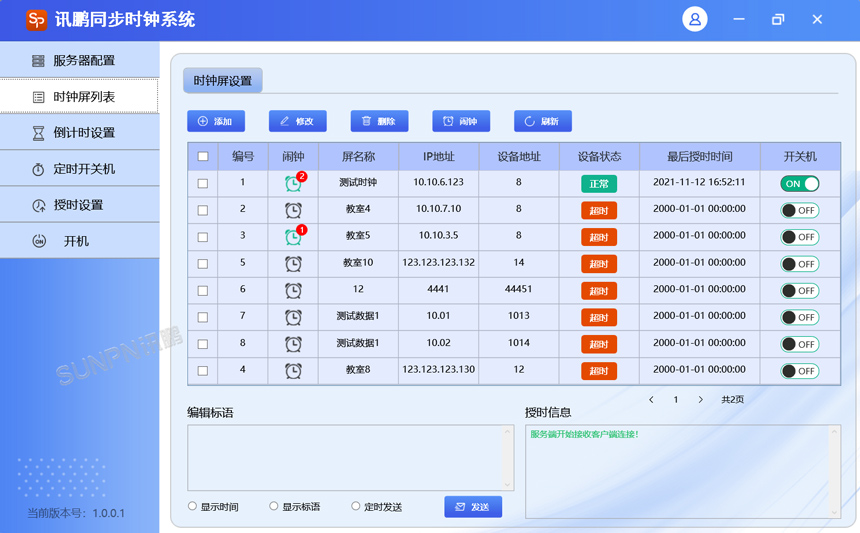Click the alarm clock icon for 教室8

293,371
